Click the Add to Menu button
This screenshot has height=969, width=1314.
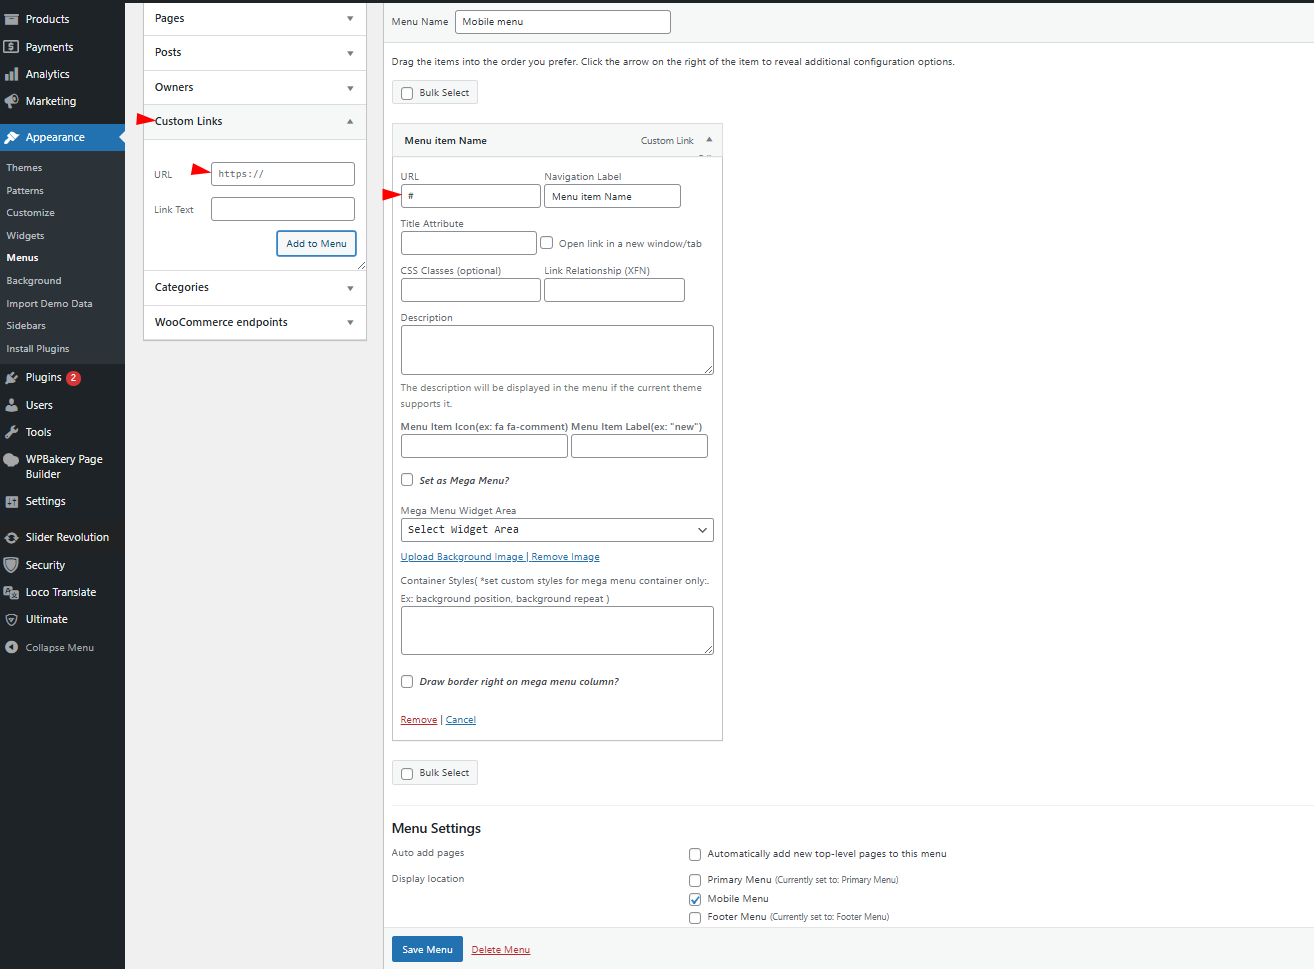tap(316, 244)
